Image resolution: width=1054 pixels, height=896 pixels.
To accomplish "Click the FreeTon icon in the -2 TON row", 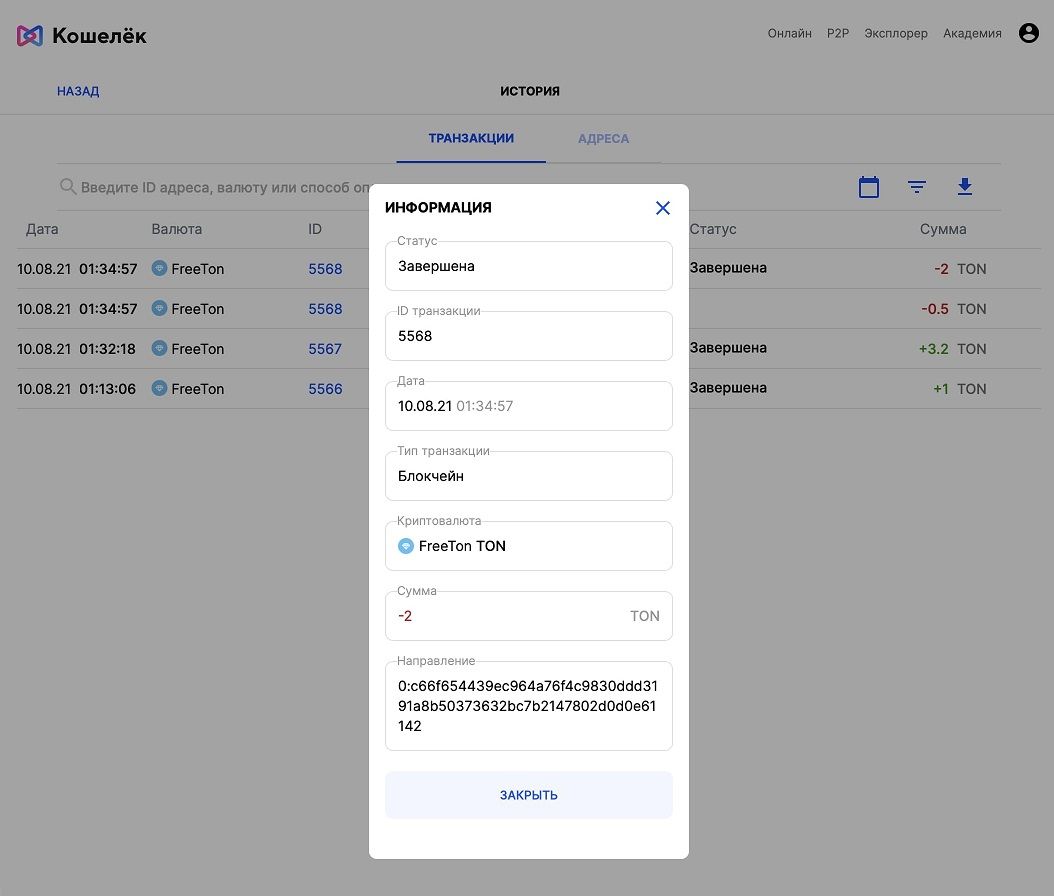I will (159, 268).
